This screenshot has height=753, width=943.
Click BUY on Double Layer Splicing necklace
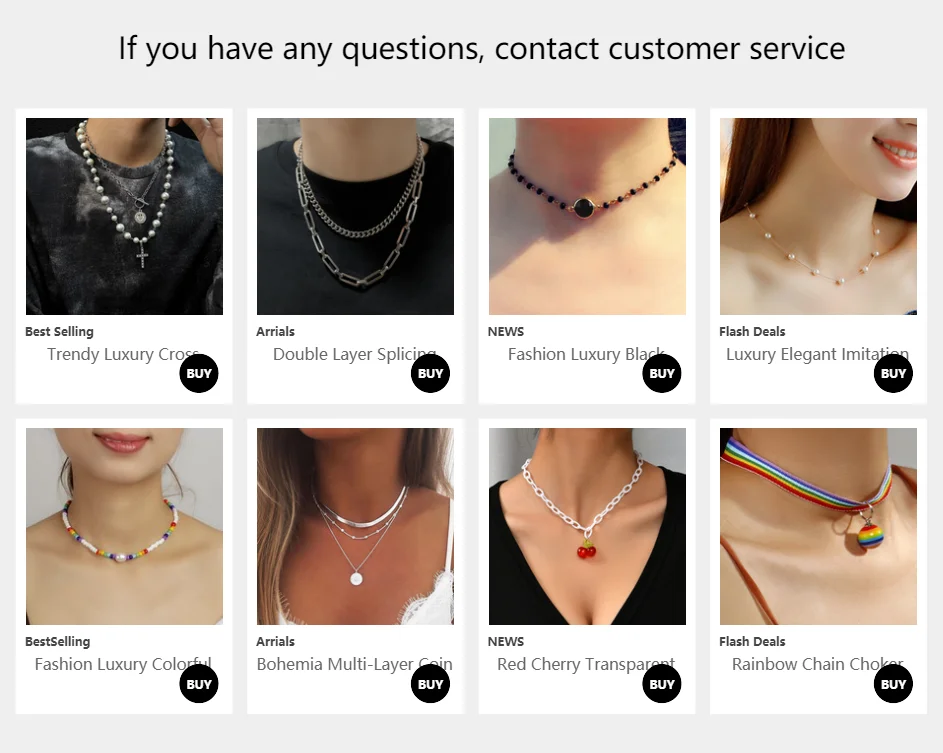(x=431, y=373)
